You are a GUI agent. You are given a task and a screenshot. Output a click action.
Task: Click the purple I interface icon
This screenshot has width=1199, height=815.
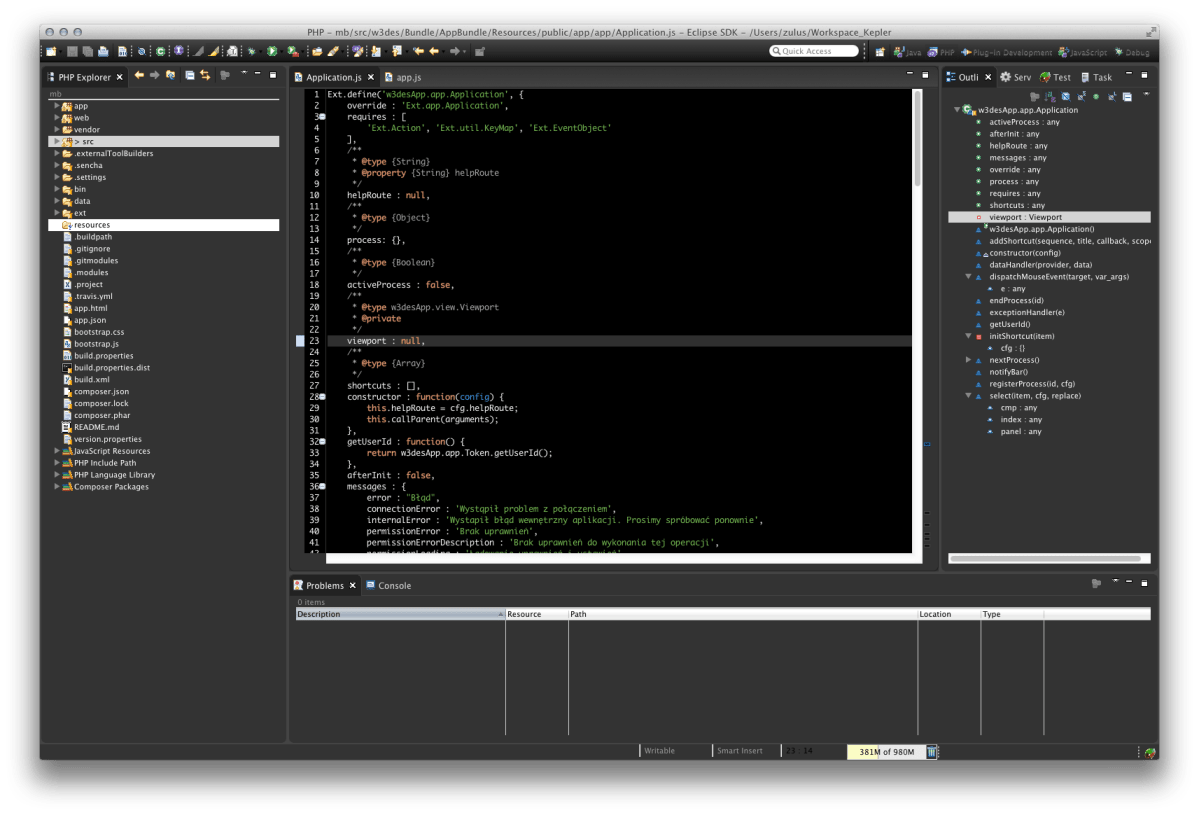(178, 51)
